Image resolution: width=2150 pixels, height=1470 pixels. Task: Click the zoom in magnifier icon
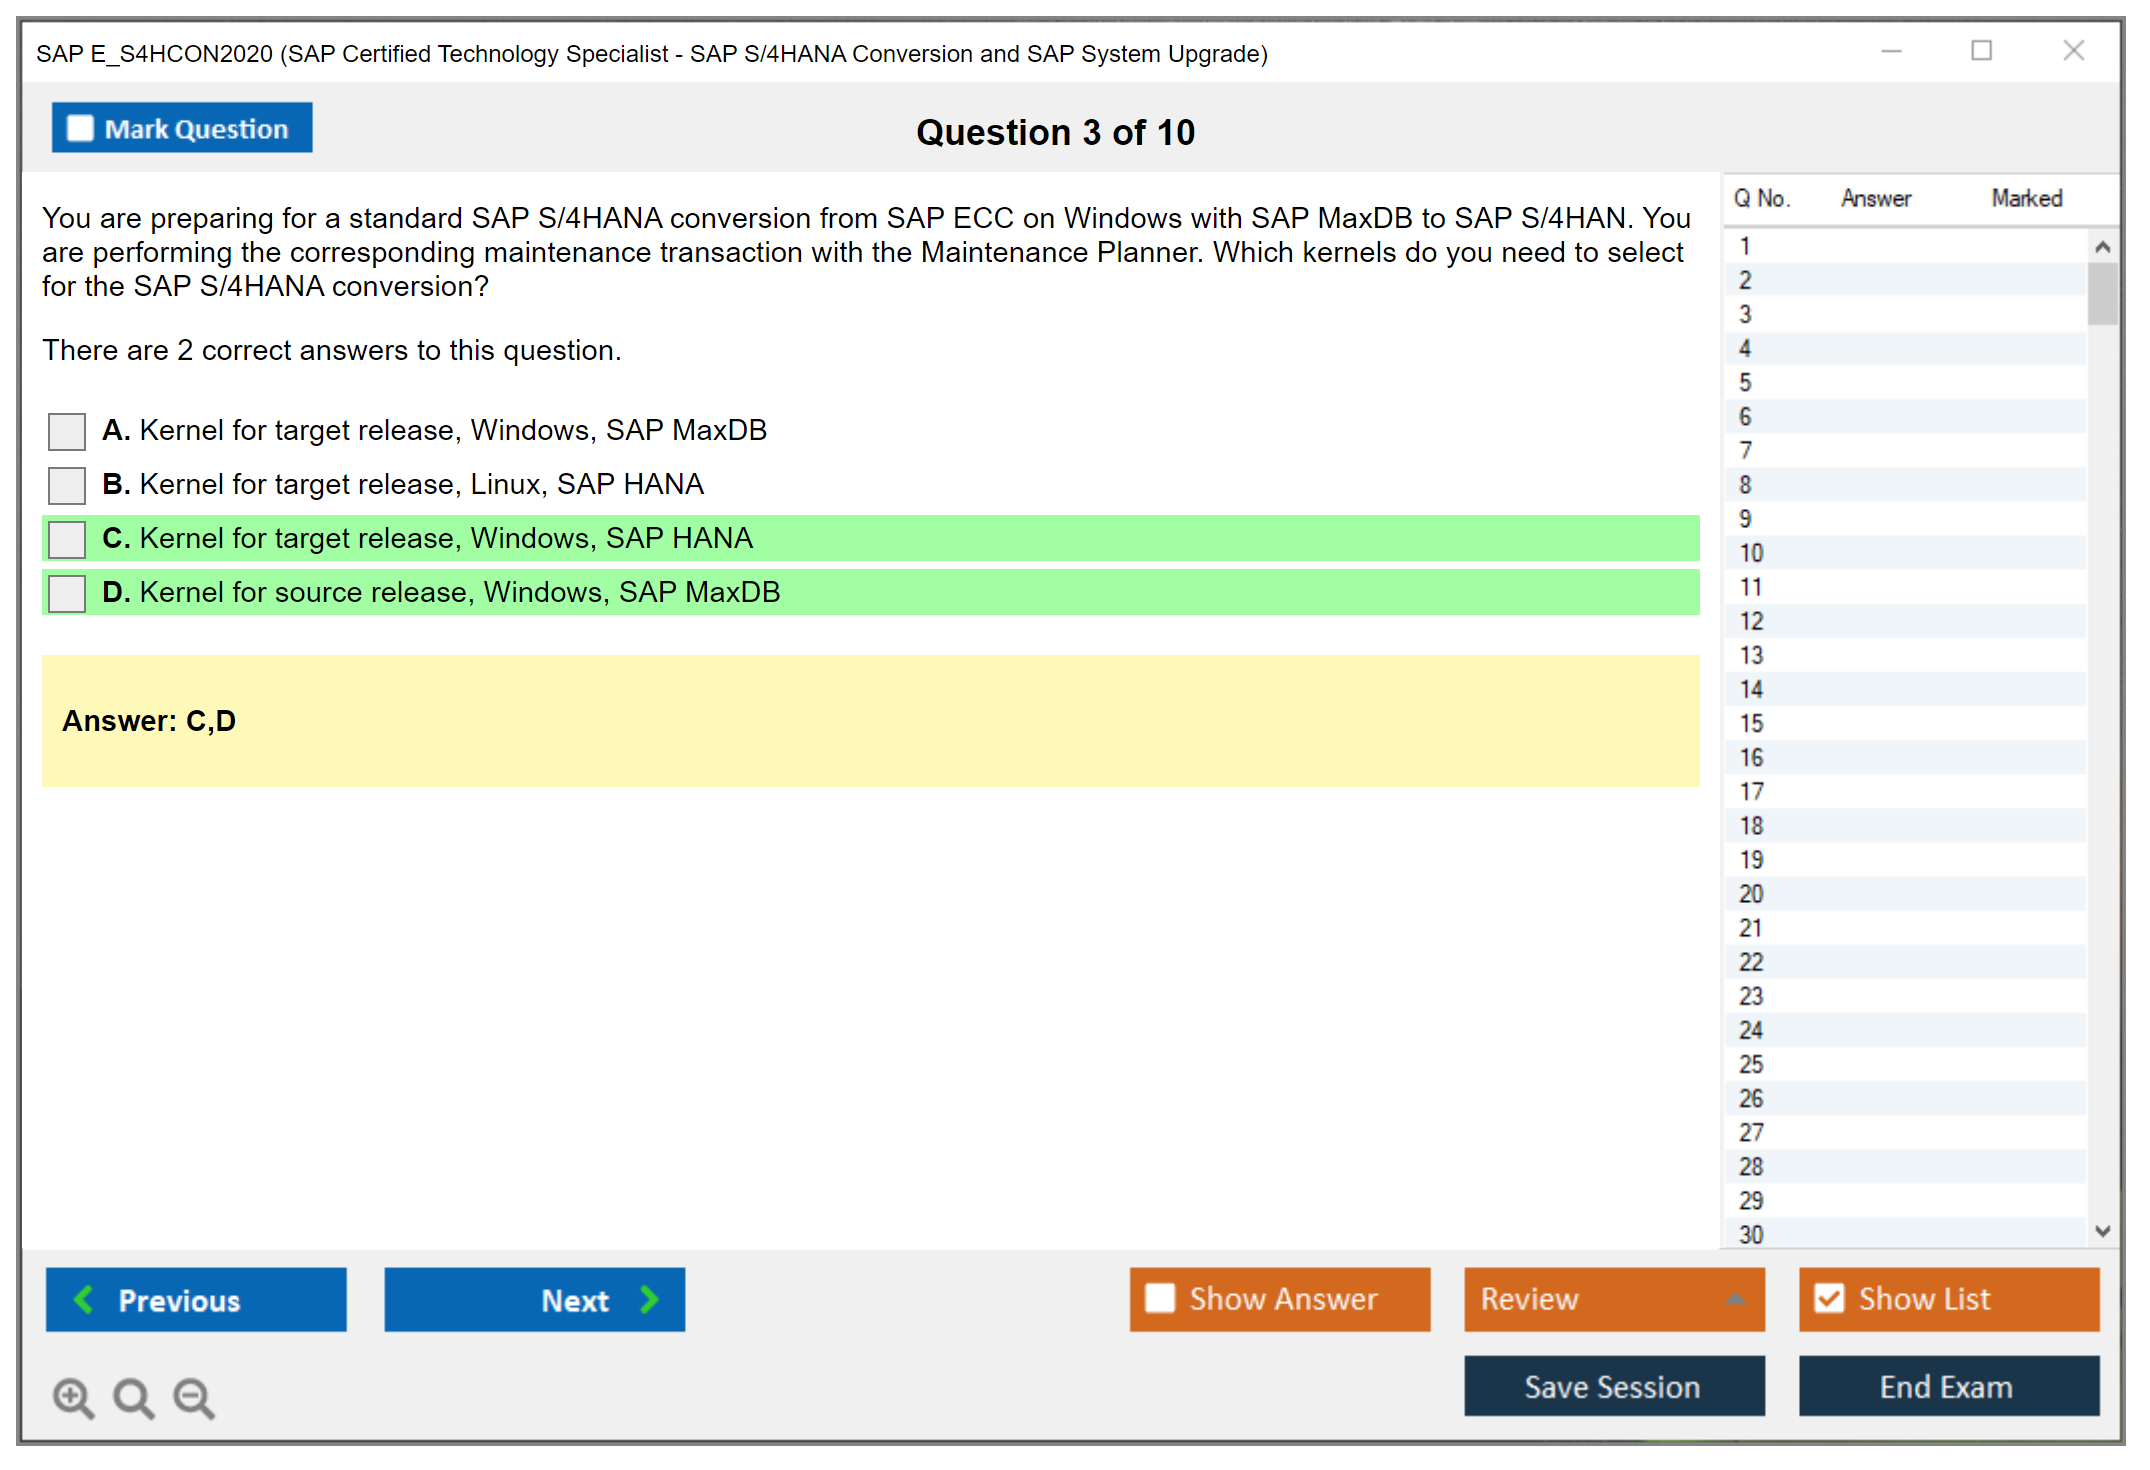click(x=73, y=1397)
